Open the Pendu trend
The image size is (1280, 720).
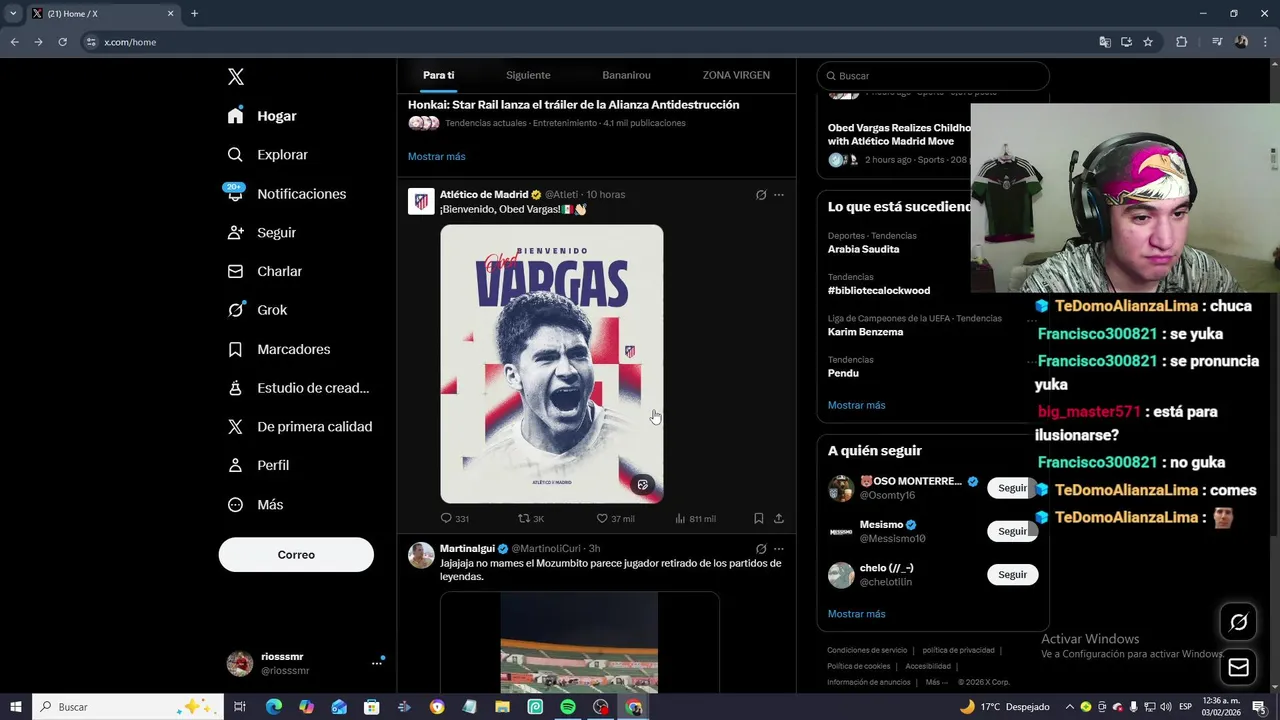point(843,373)
